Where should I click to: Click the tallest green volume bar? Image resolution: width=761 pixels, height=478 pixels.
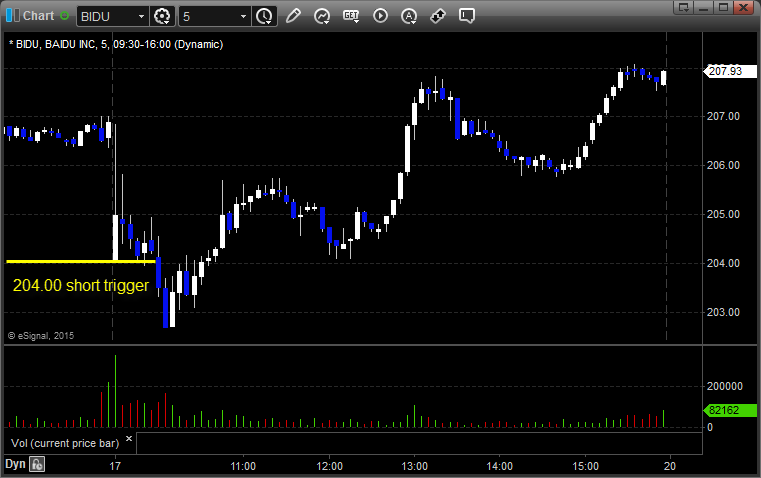pos(116,391)
